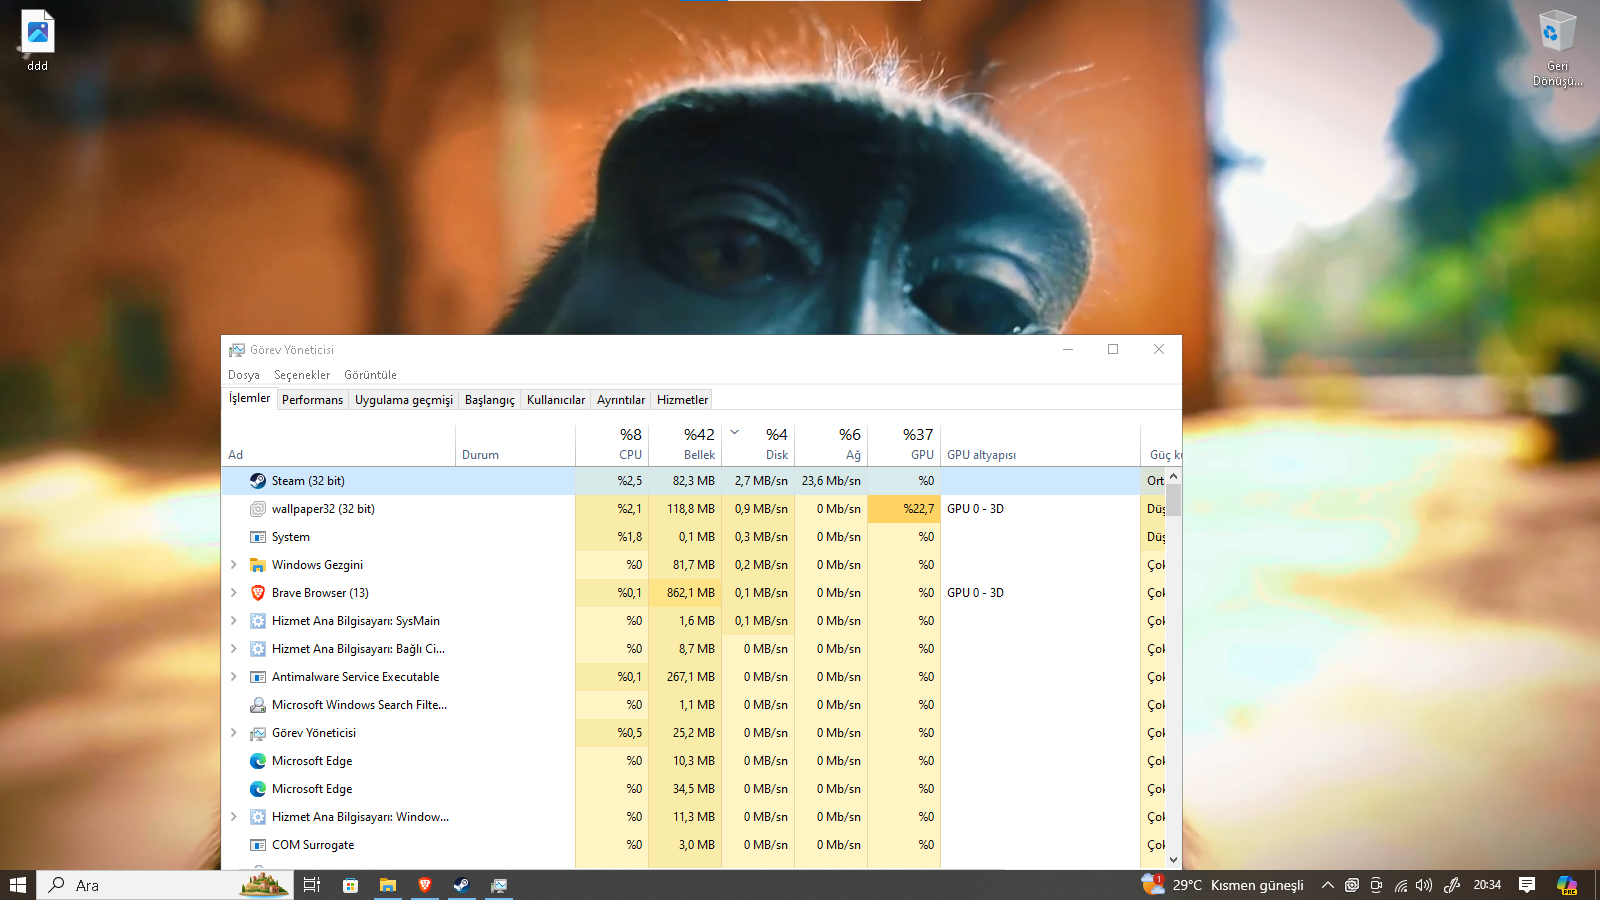Click the COM Surrogate process icon
This screenshot has width=1600, height=900.
pos(257,845)
